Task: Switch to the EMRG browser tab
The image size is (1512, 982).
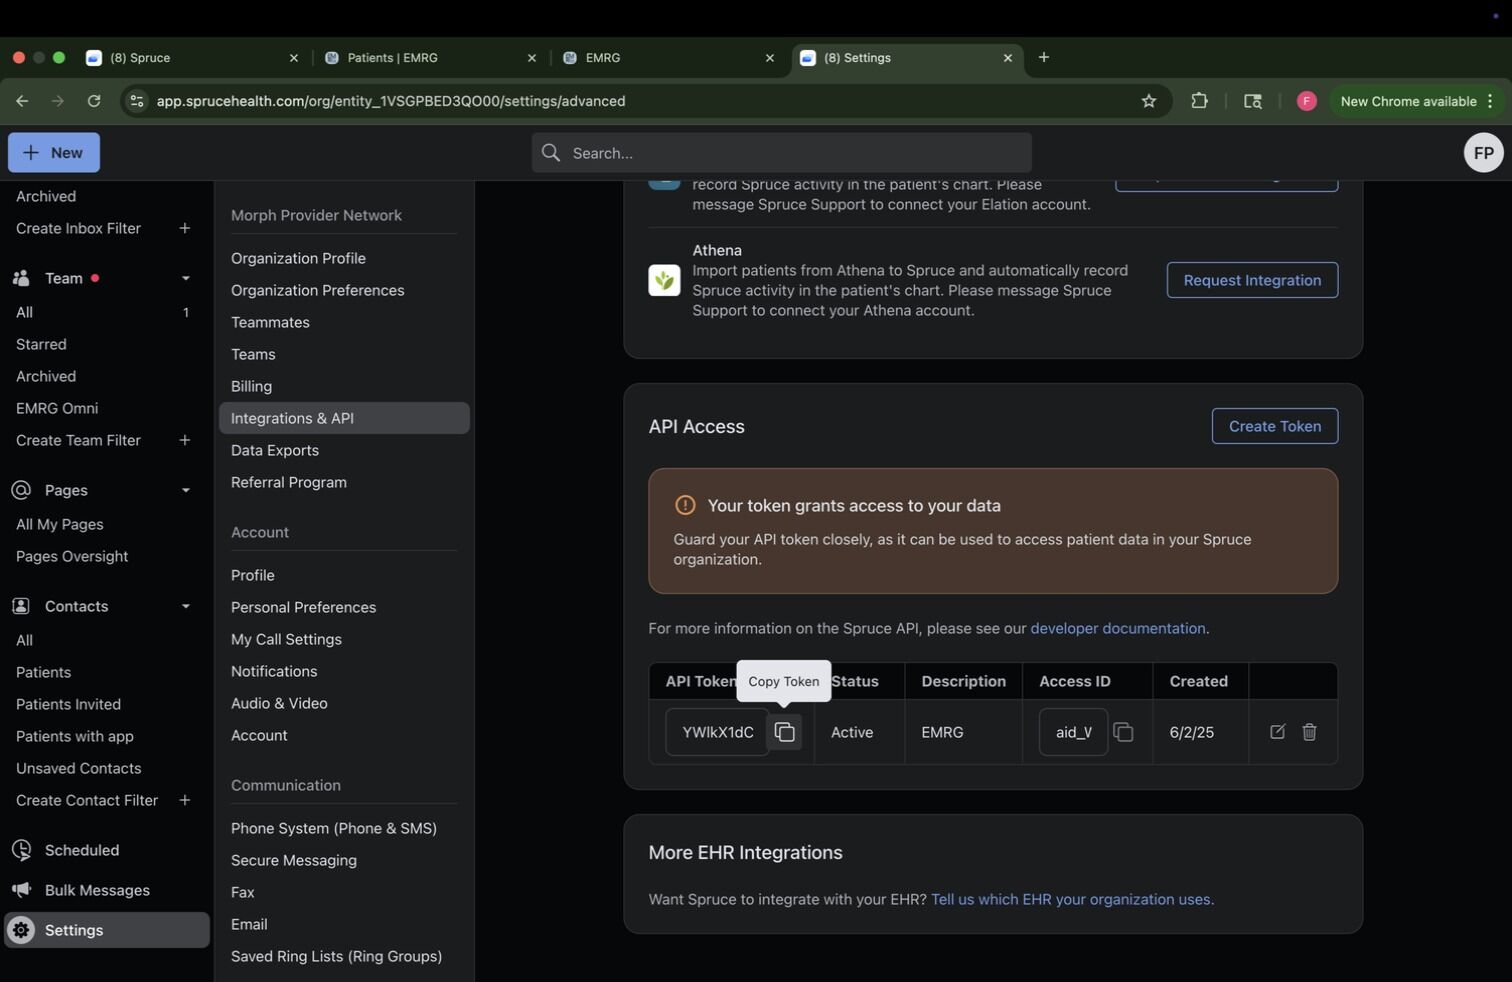Action: (x=670, y=58)
